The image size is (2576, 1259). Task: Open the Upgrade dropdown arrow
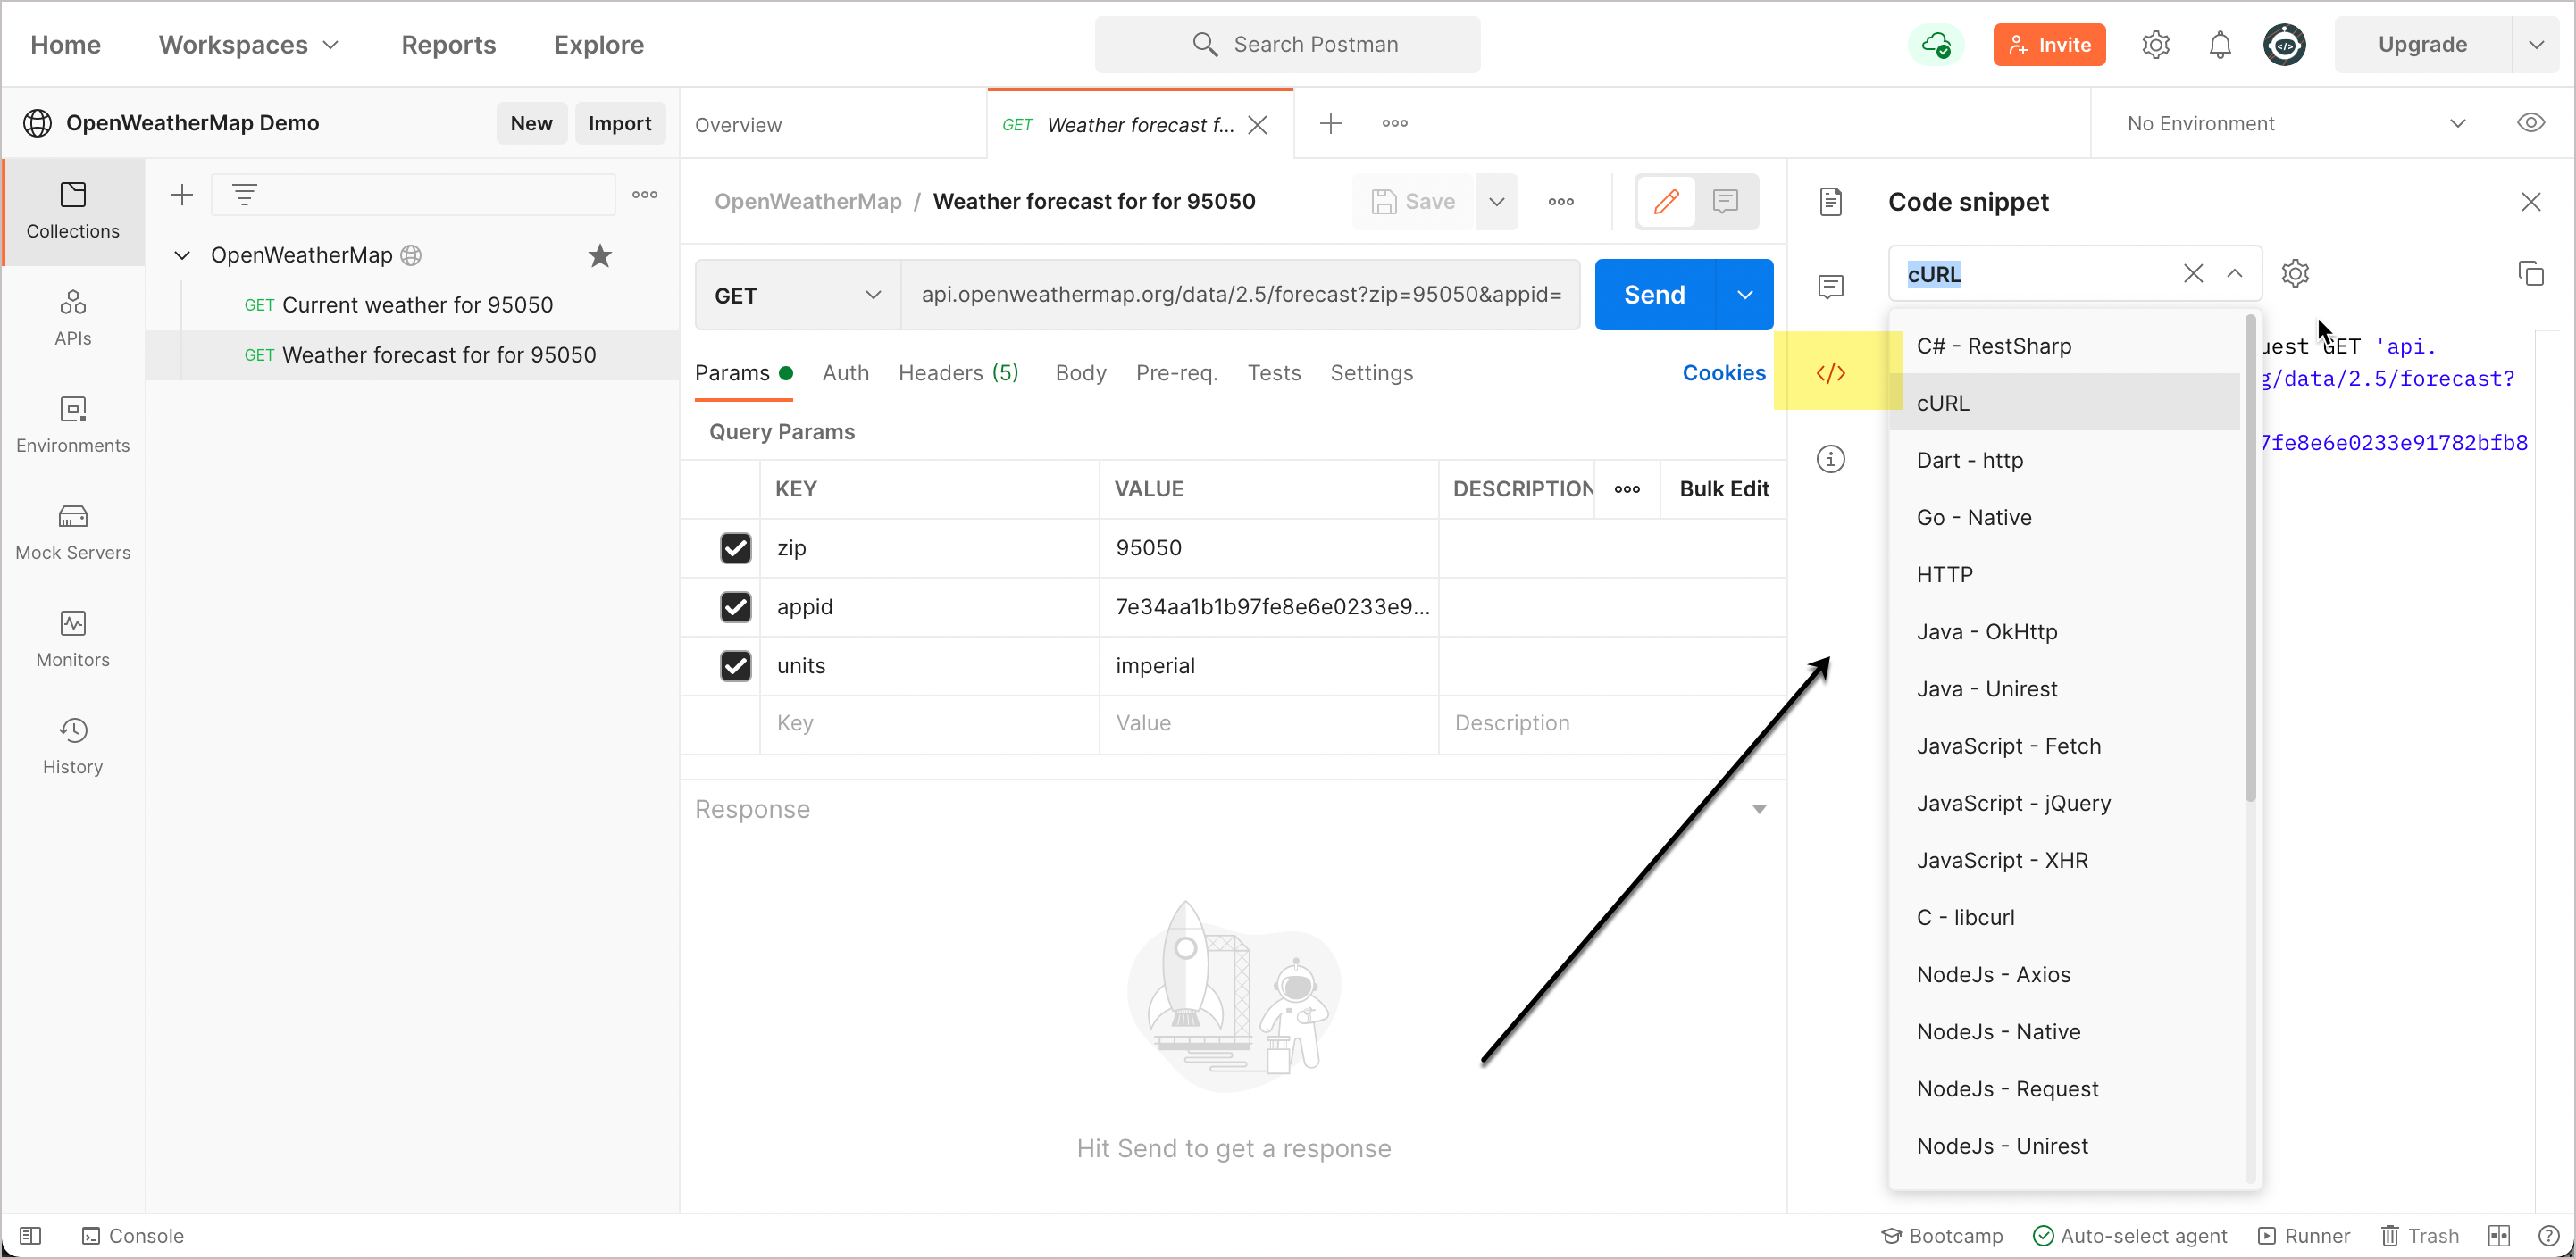[x=2536, y=45]
